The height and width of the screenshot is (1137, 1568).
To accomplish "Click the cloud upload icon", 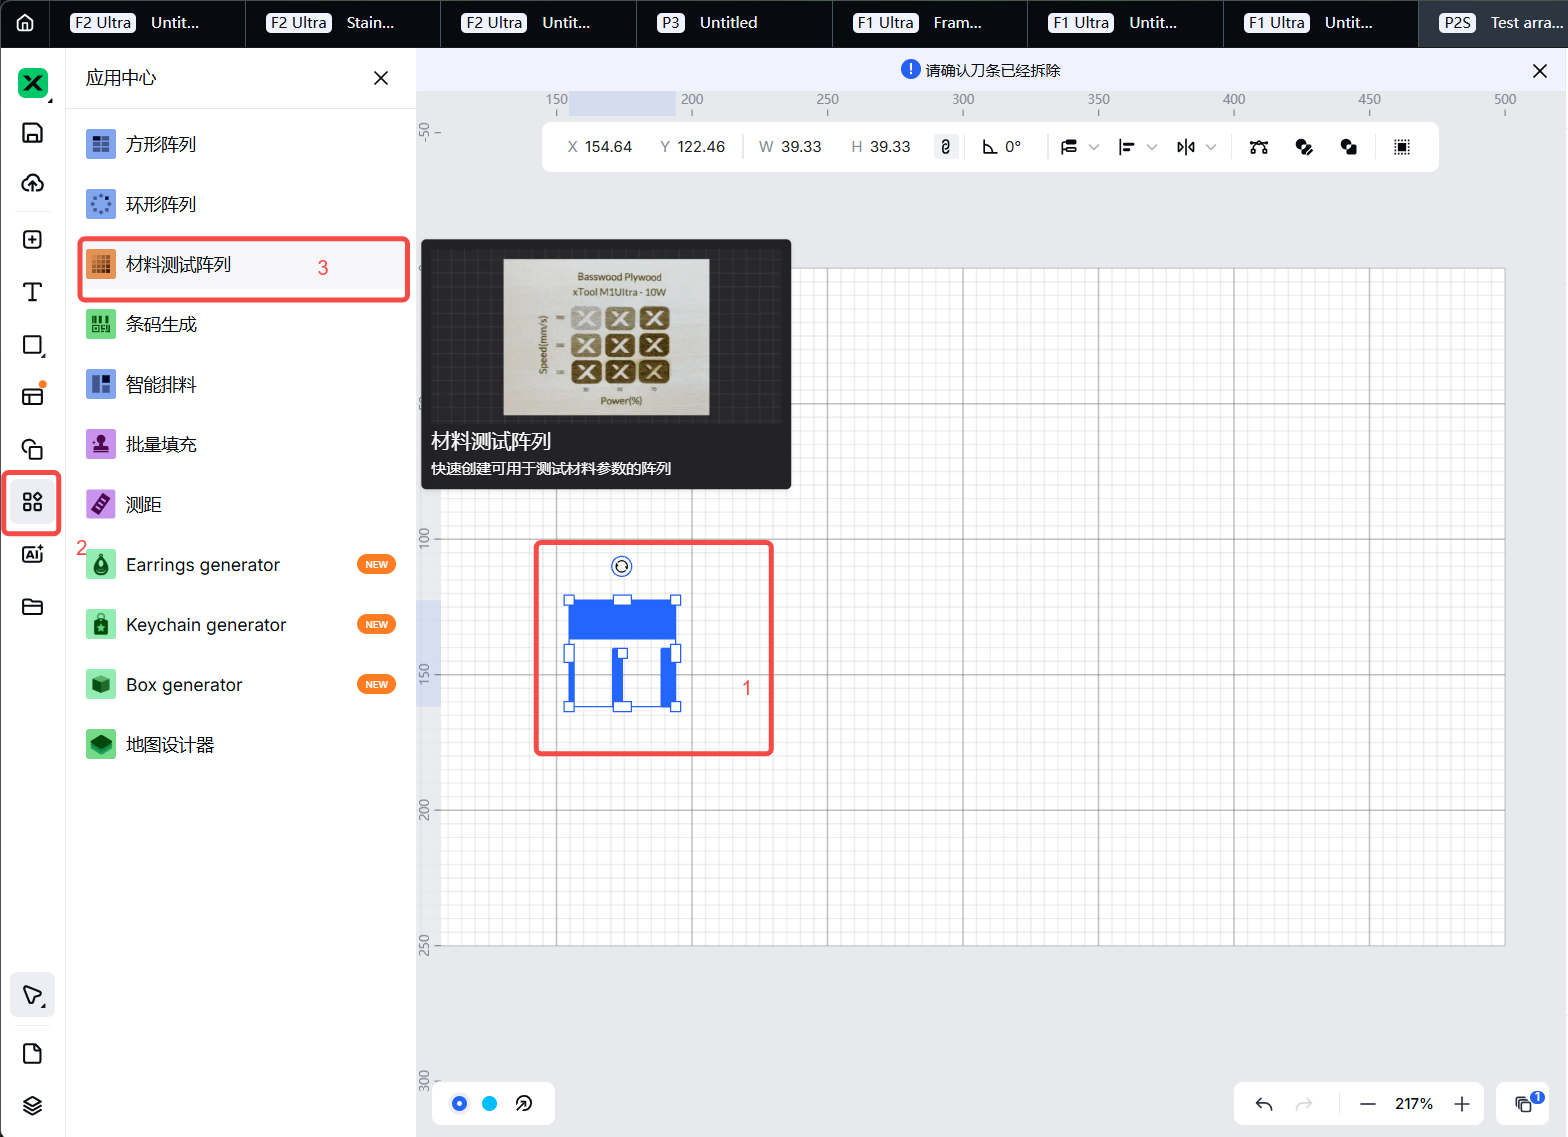I will click(32, 183).
